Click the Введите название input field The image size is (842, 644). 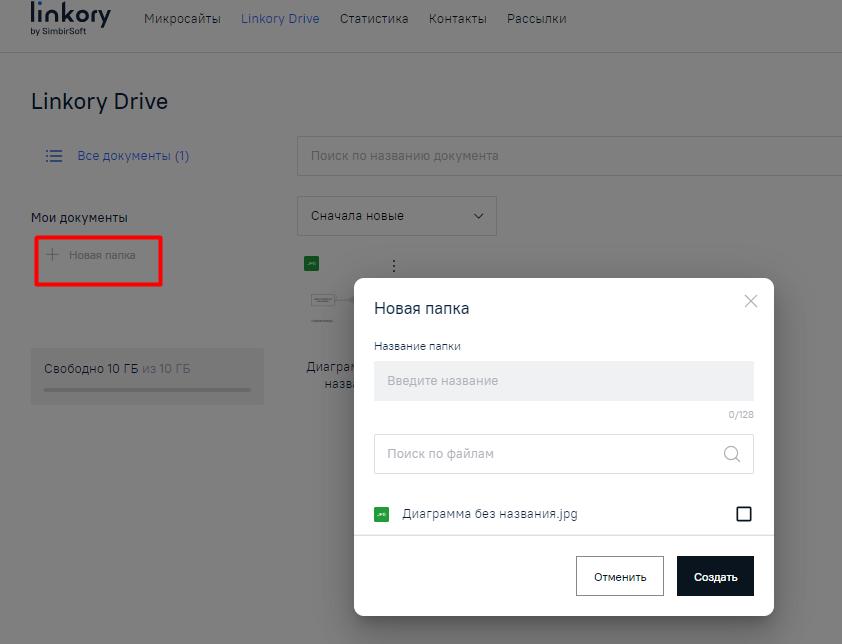tap(563, 381)
